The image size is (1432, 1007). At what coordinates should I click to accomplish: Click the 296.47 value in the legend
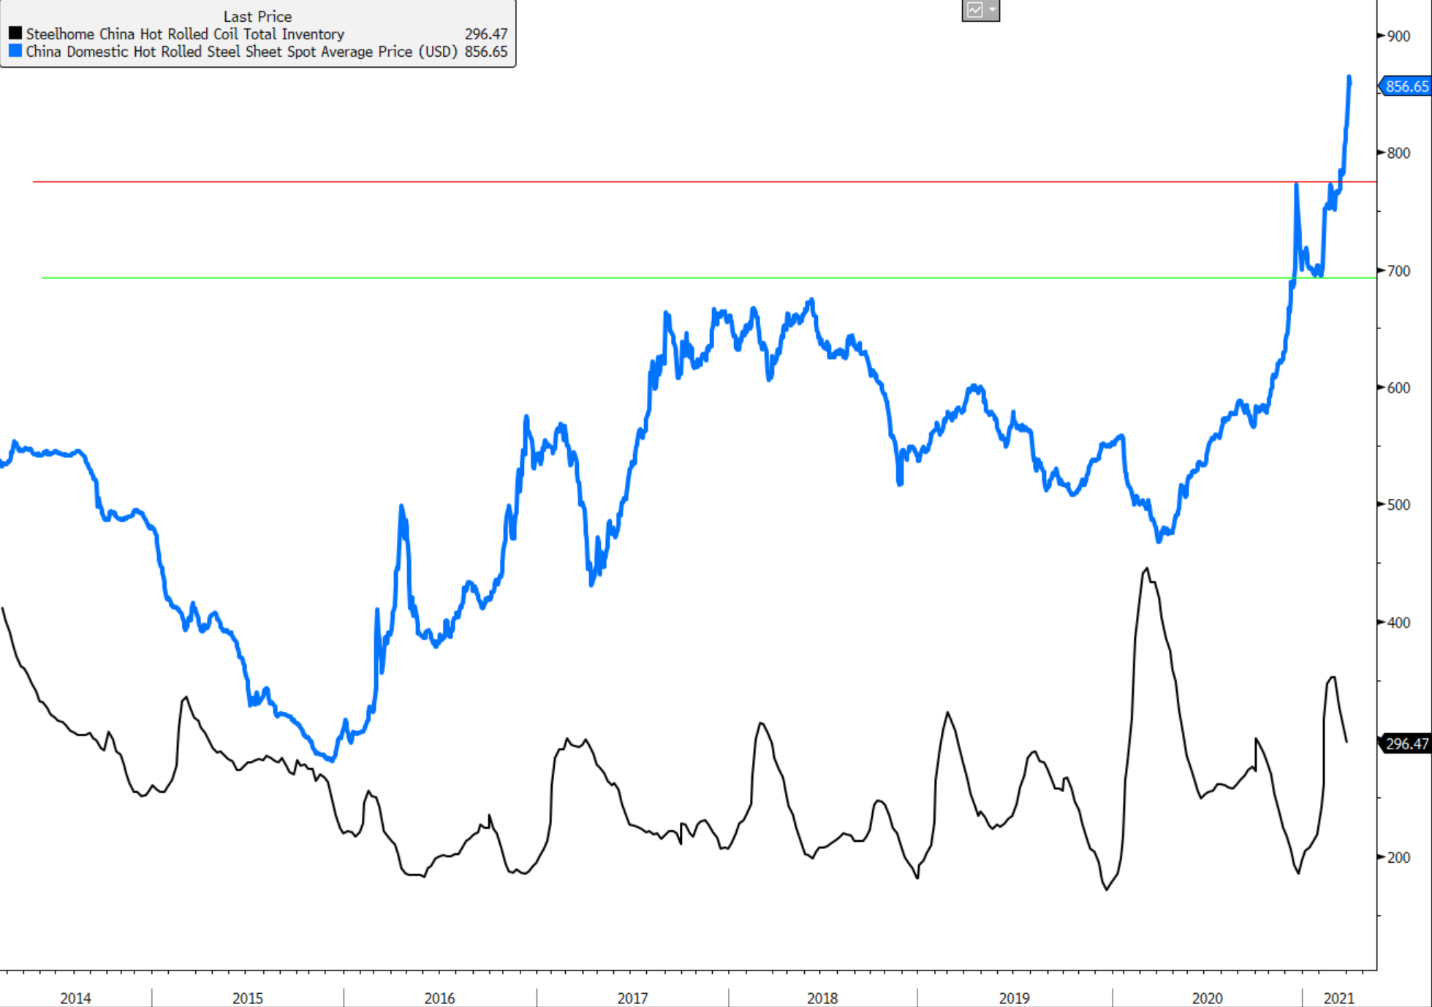pyautogui.click(x=486, y=34)
